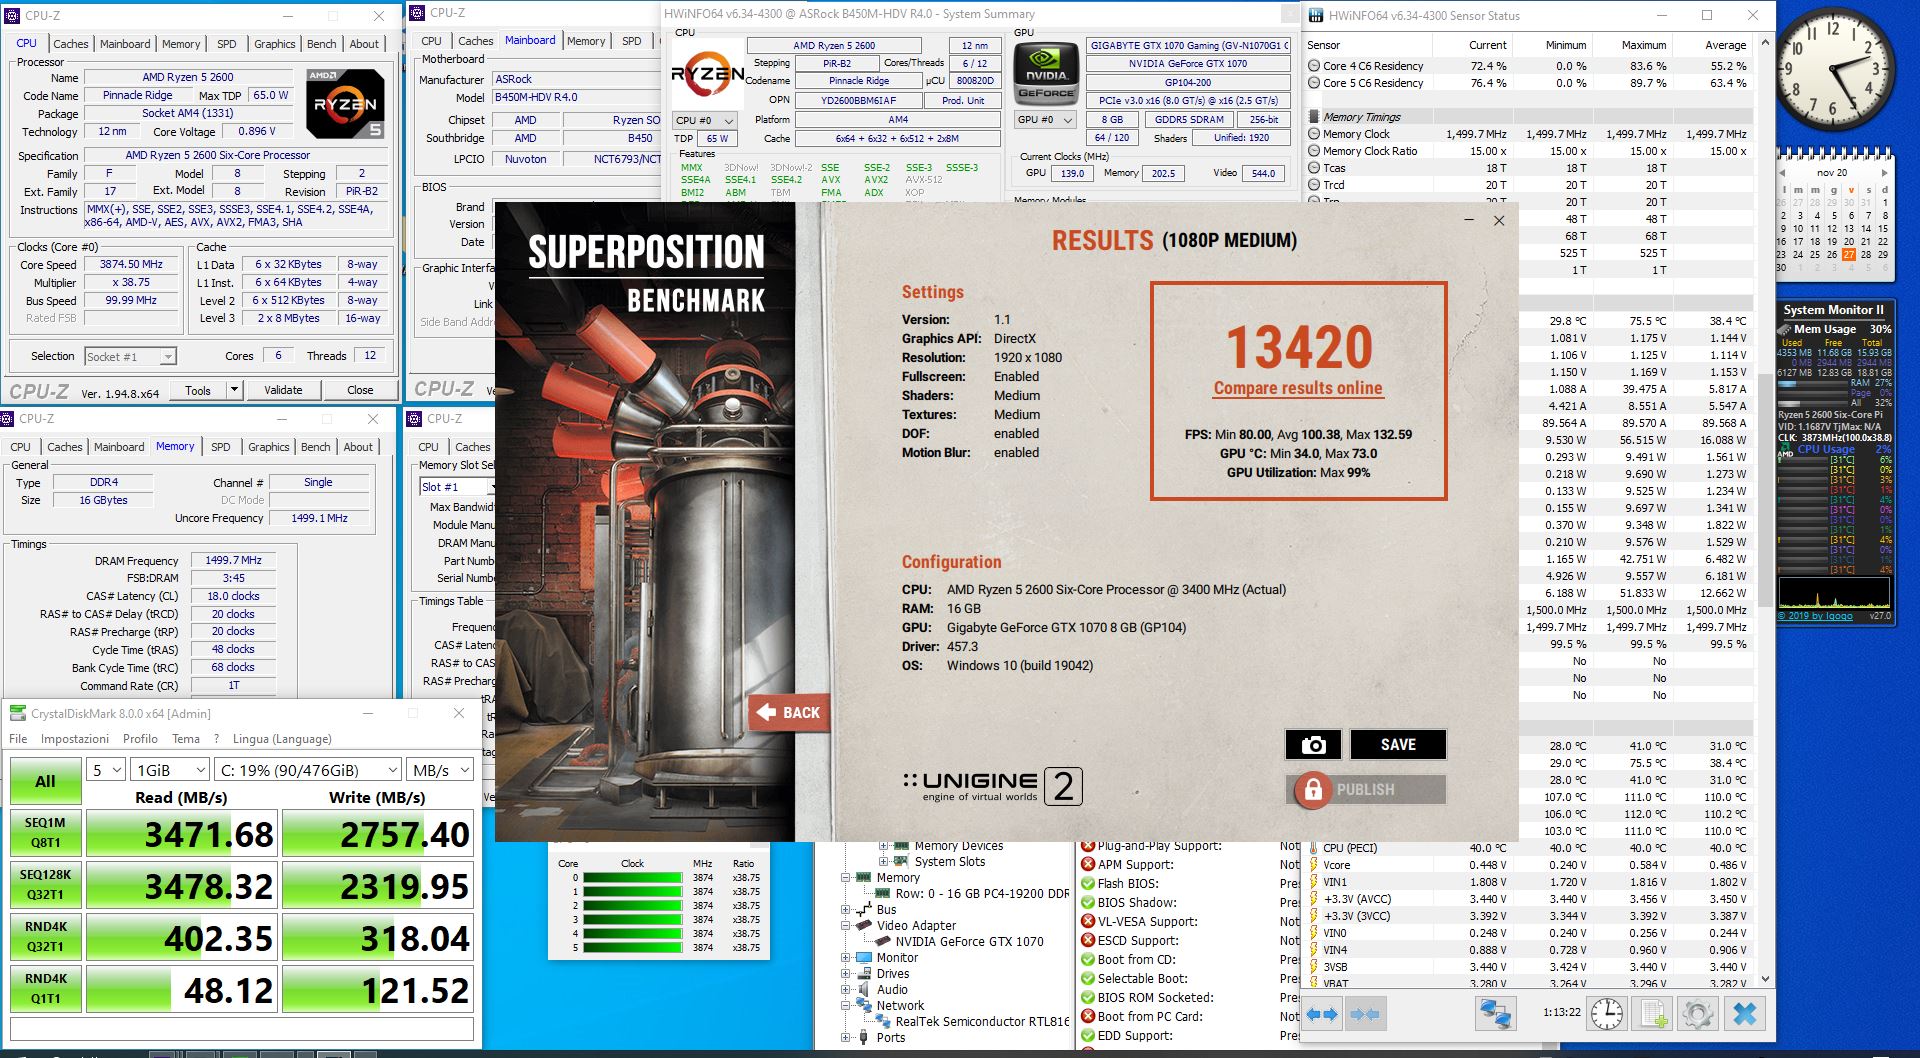1920x1058 pixels.
Task: Run the SEQ1M Q8T1 test
Action: coord(45,833)
